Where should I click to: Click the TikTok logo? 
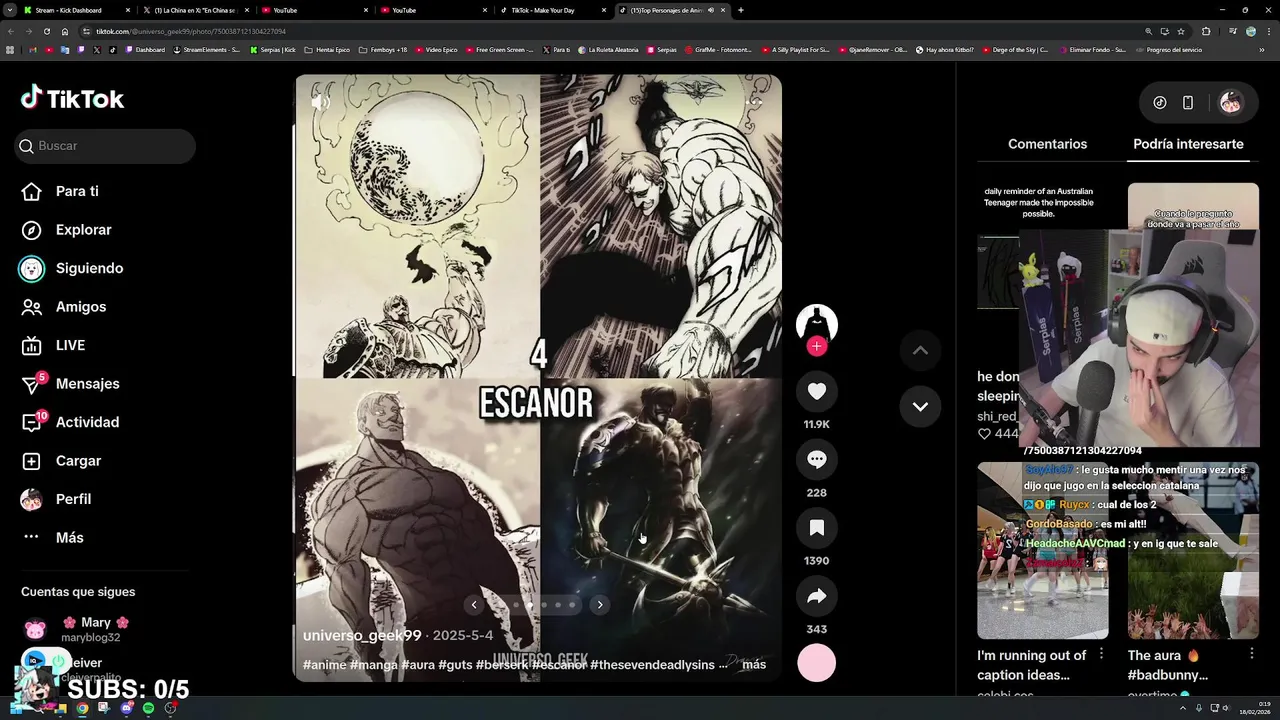(72, 98)
